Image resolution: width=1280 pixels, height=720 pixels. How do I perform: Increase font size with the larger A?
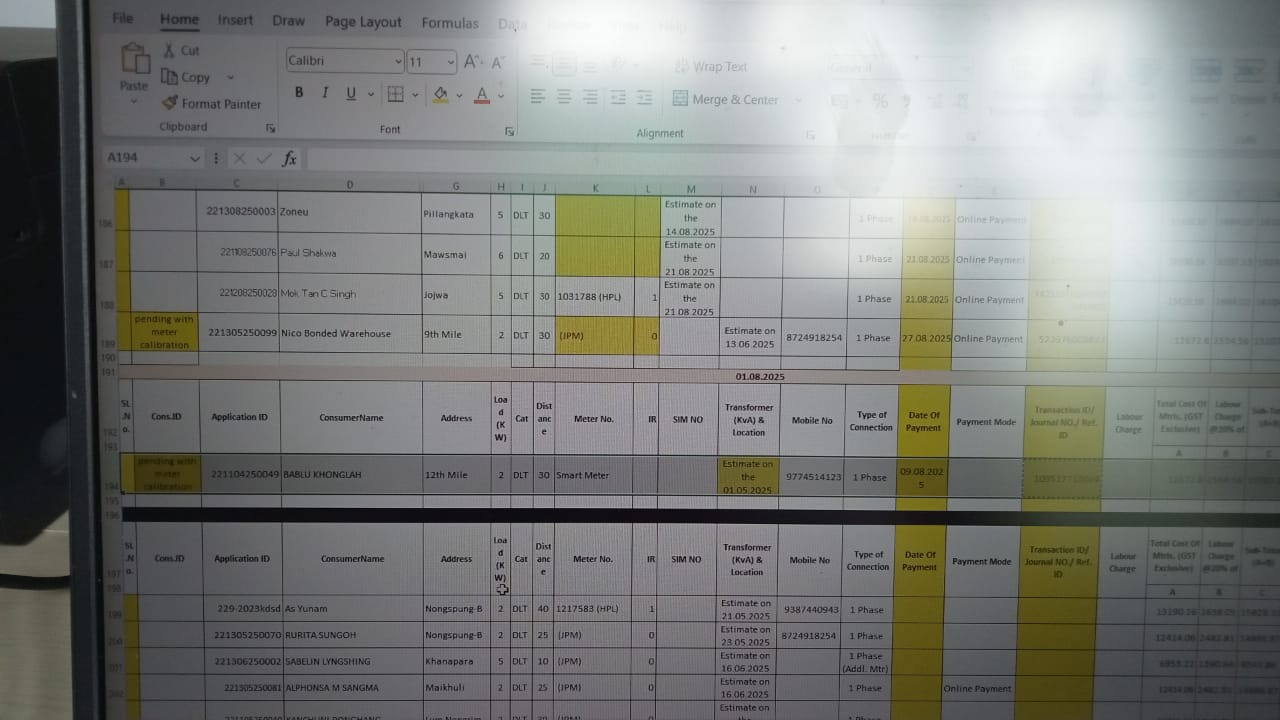point(473,62)
